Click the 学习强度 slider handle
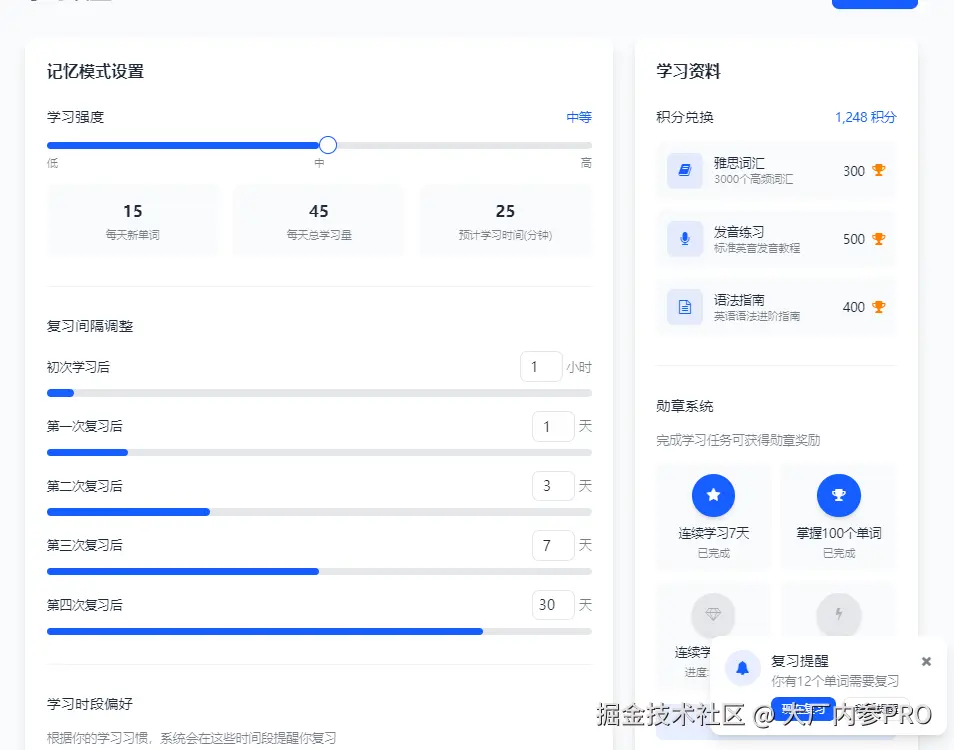This screenshot has height=750, width=954. pos(327,145)
